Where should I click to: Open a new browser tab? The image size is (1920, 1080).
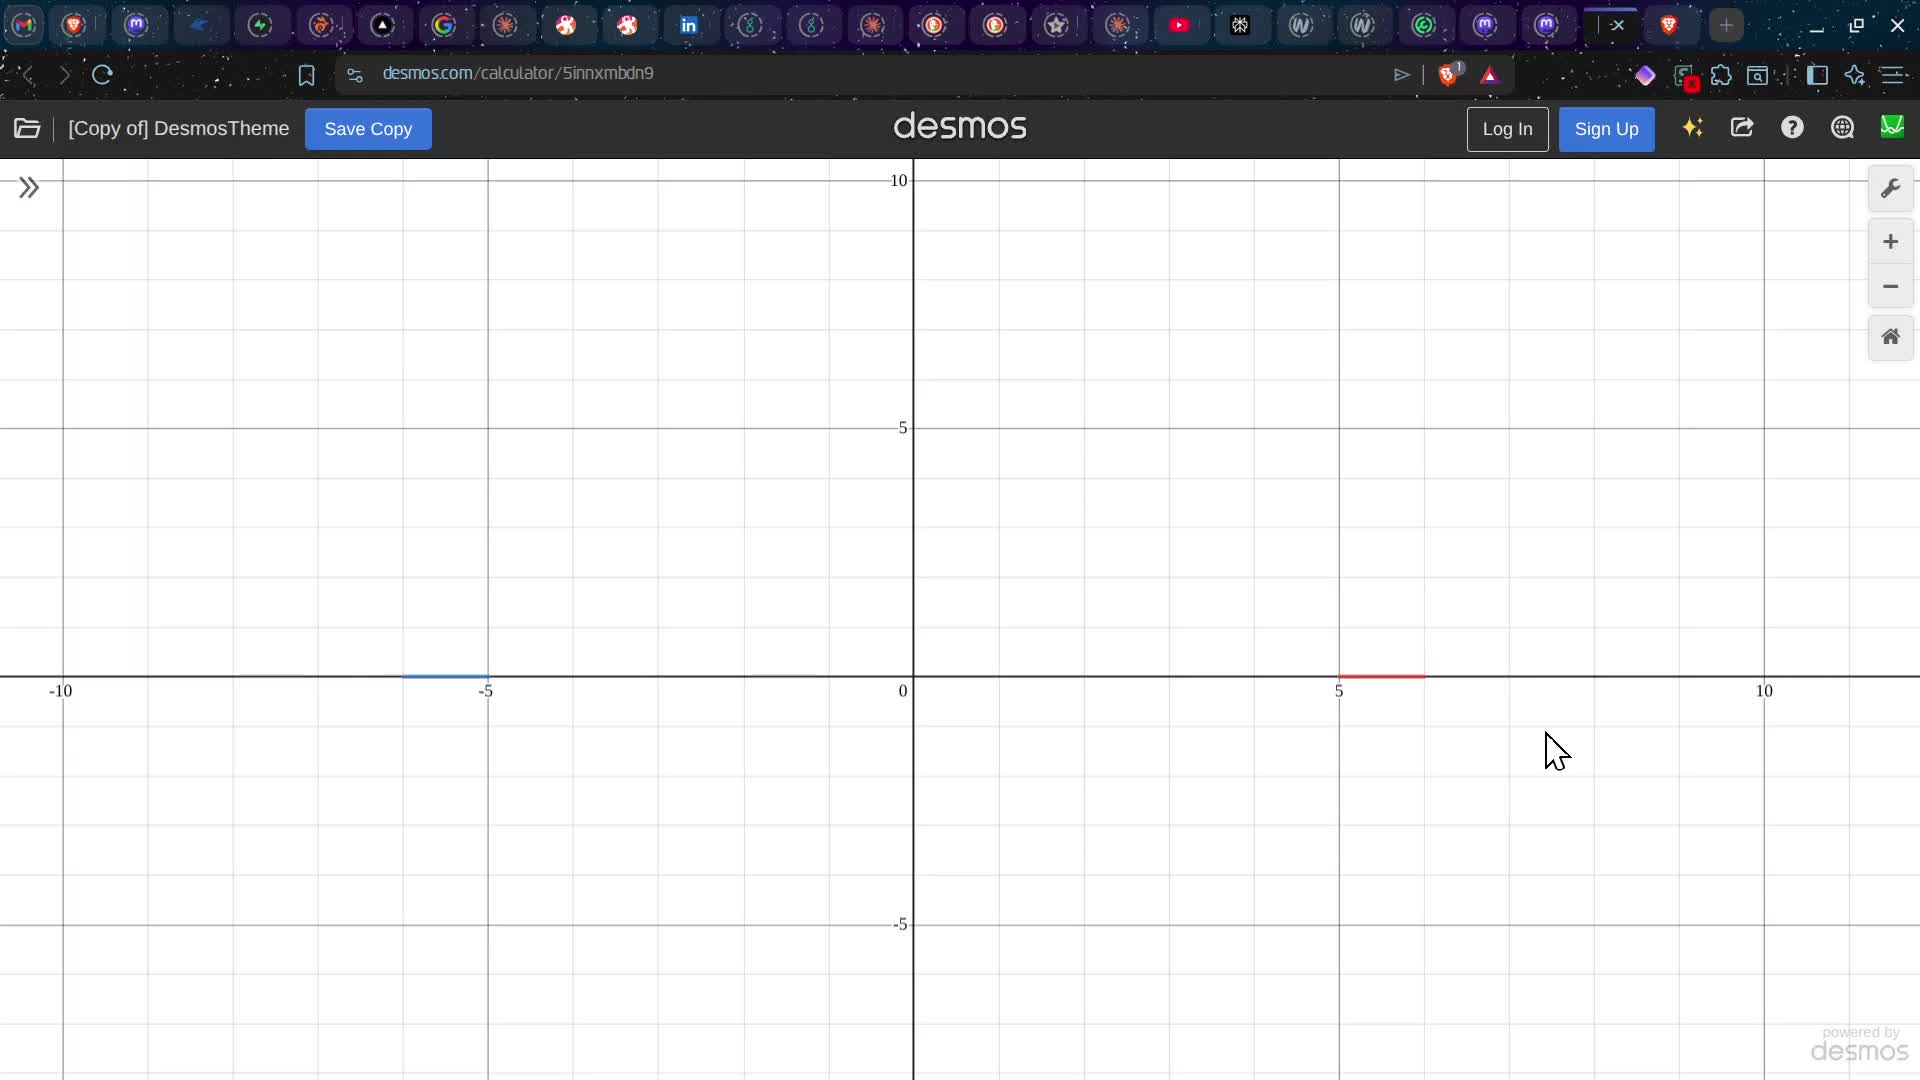(x=1726, y=25)
